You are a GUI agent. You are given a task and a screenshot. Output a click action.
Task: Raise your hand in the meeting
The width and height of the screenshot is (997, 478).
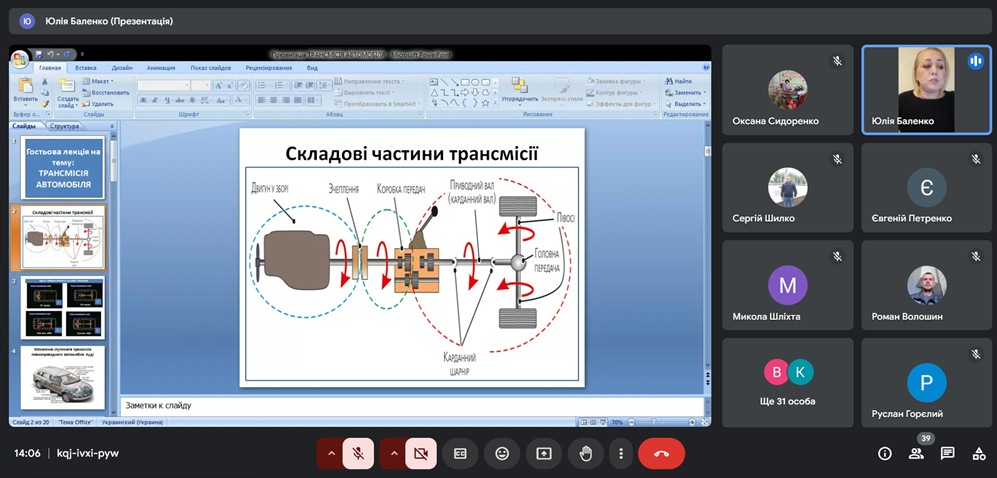(586, 453)
